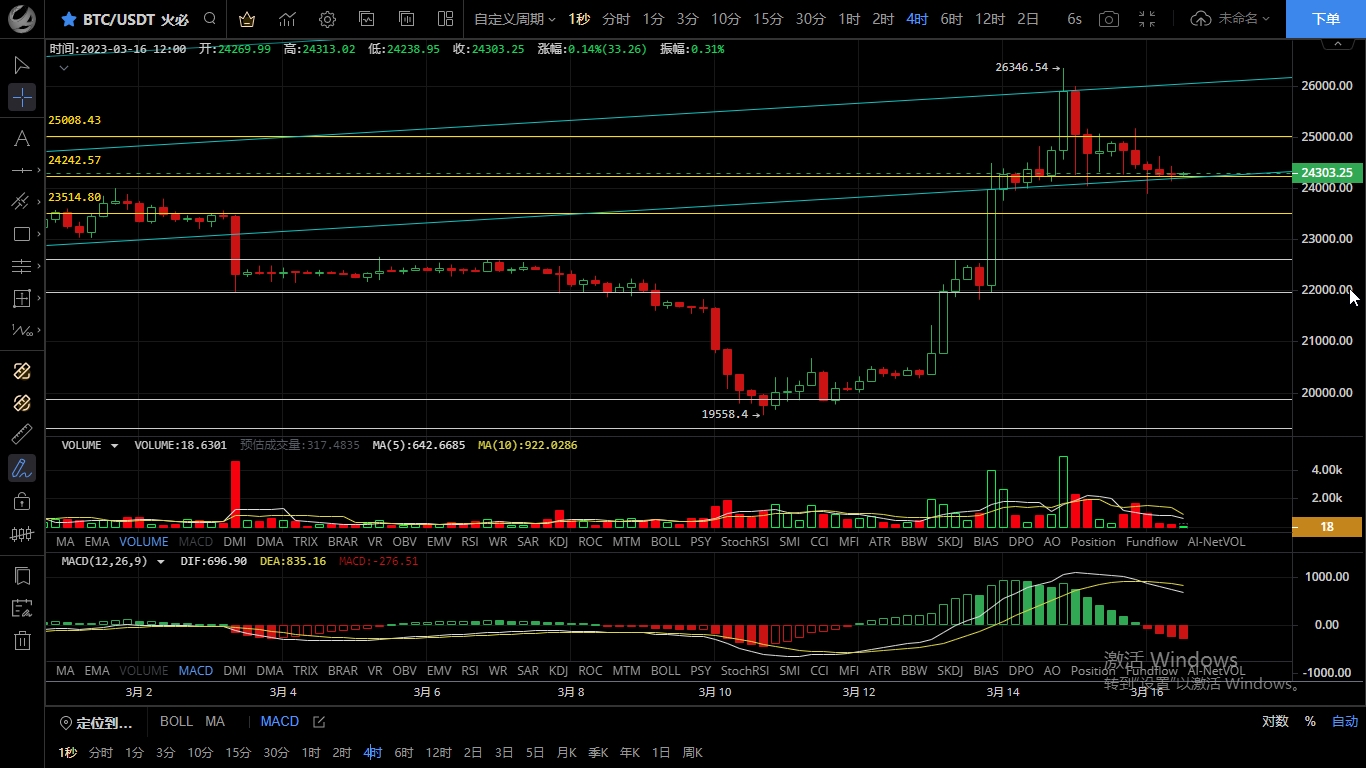Viewport: 1366px width, 768px height.
Task: Toggle logarithmic scale 对数
Action: click(1274, 721)
